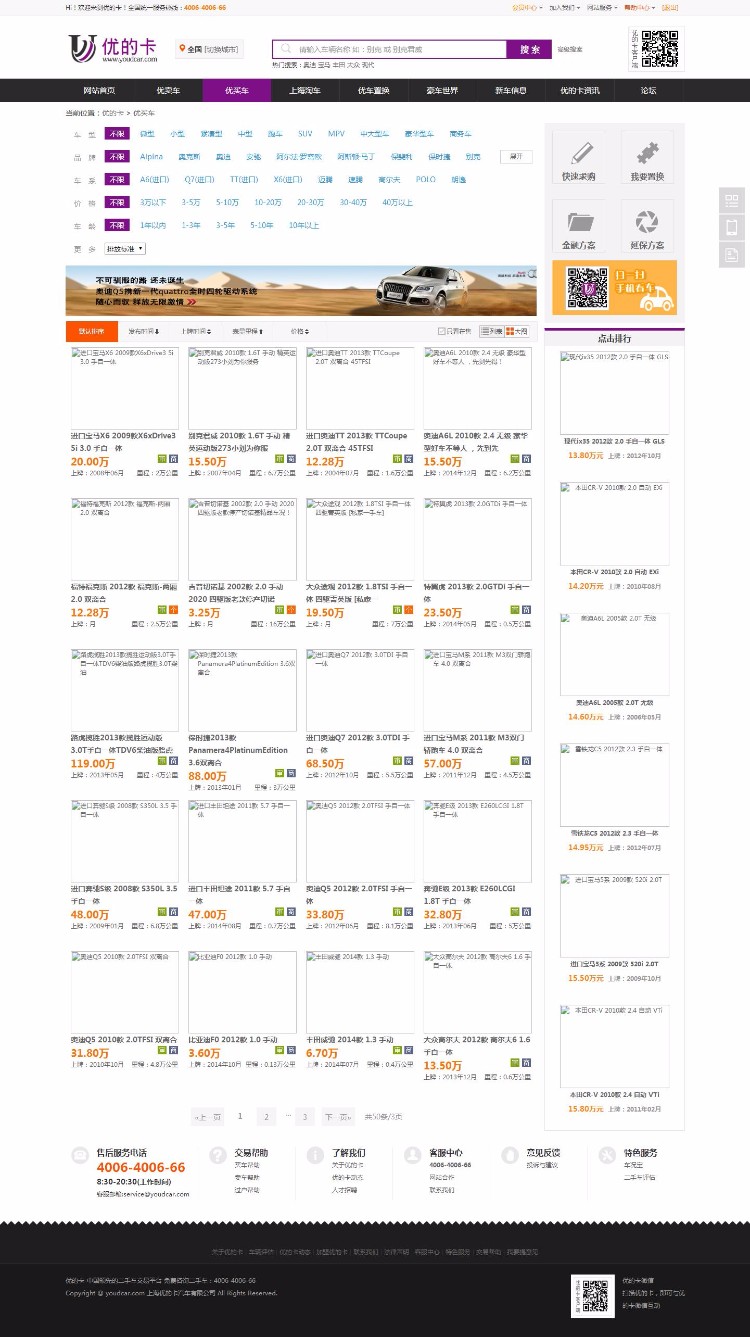Click the 交易帮助 question mark icon
This screenshot has width=750, height=1337.
click(x=218, y=1155)
